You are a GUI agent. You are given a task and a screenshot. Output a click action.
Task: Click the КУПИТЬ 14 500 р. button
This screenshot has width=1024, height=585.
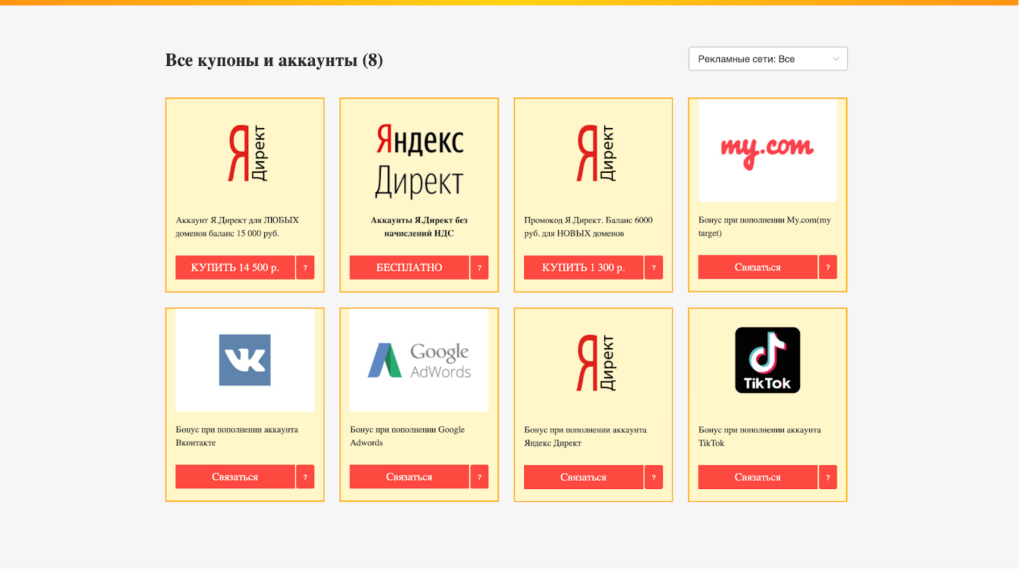tap(234, 268)
